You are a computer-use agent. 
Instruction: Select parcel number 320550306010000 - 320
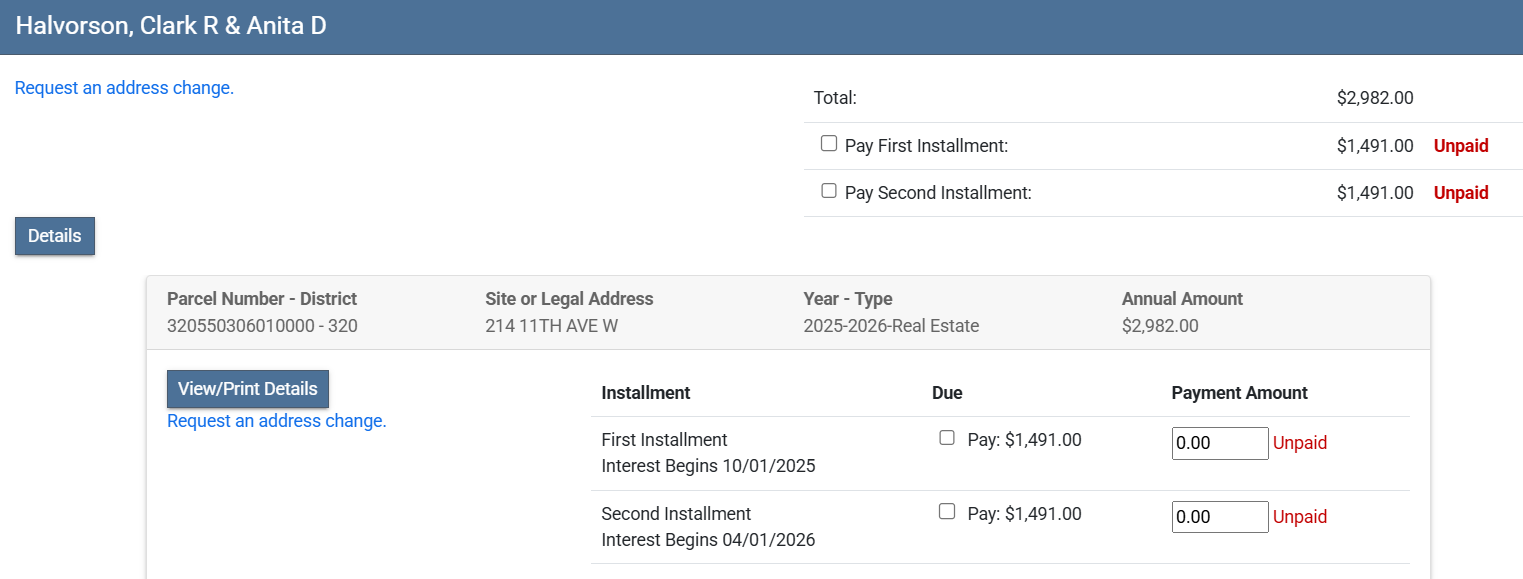tap(262, 326)
